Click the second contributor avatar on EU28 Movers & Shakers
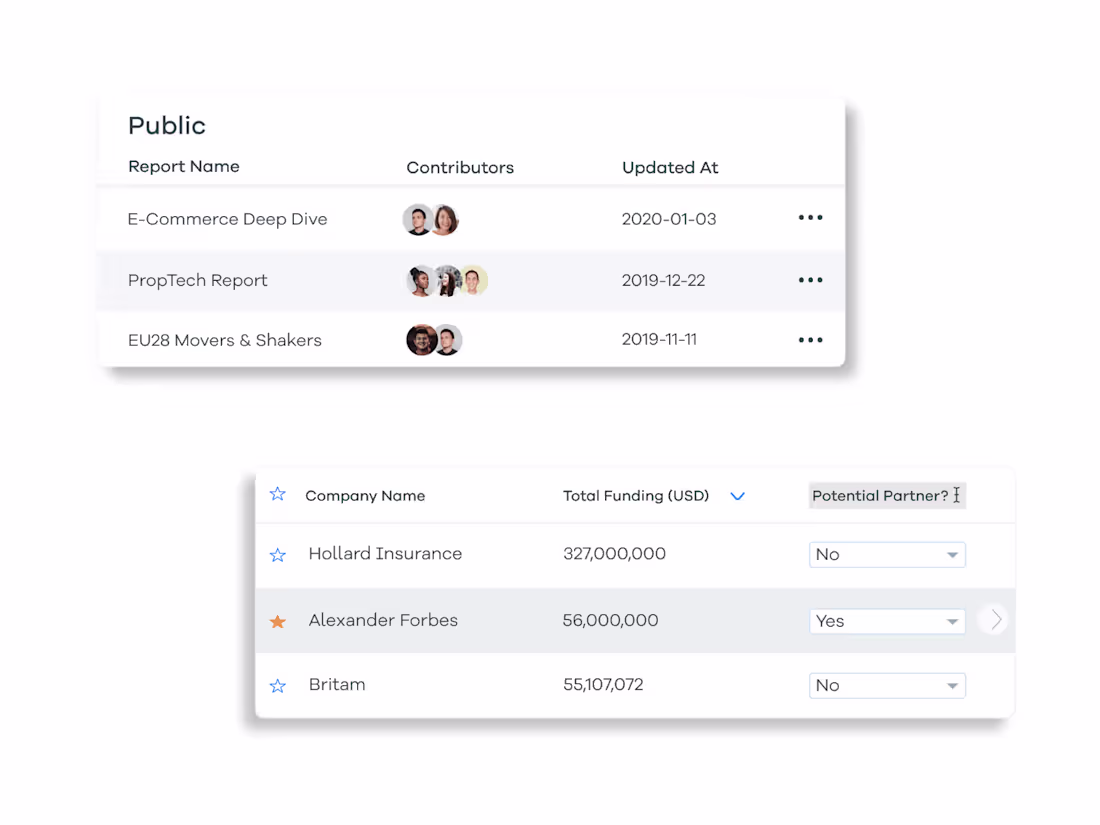 tap(448, 340)
